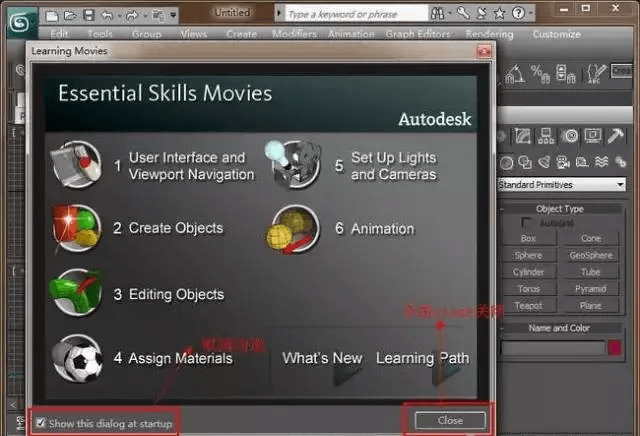The image size is (640, 436).
Task: Open the 3ds Max application menu logo
Action: (20, 23)
